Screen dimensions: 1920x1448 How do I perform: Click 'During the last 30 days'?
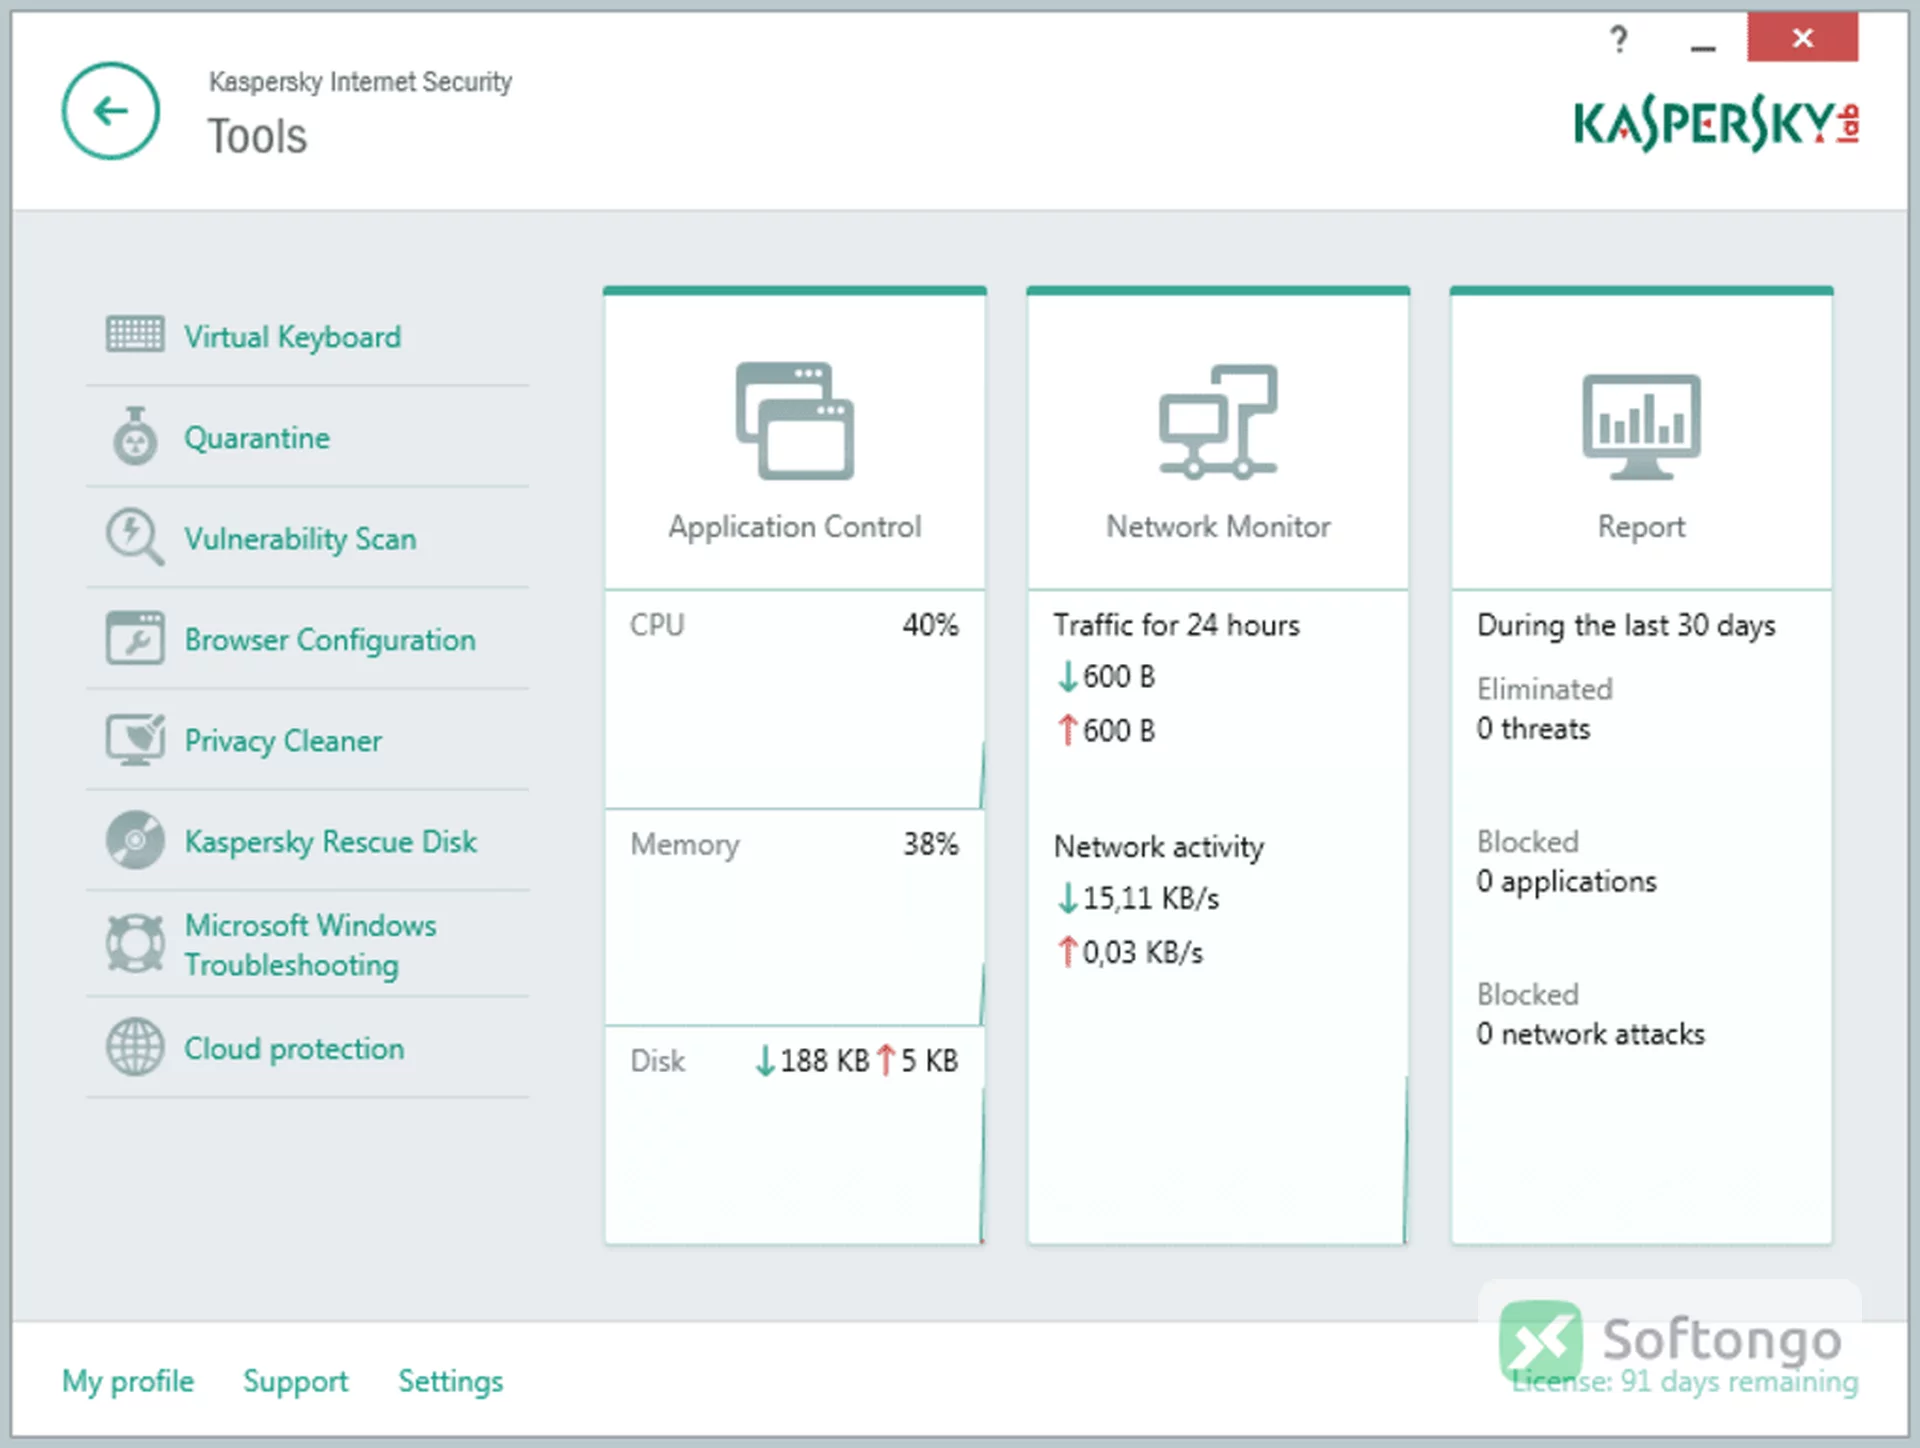[x=1626, y=626]
